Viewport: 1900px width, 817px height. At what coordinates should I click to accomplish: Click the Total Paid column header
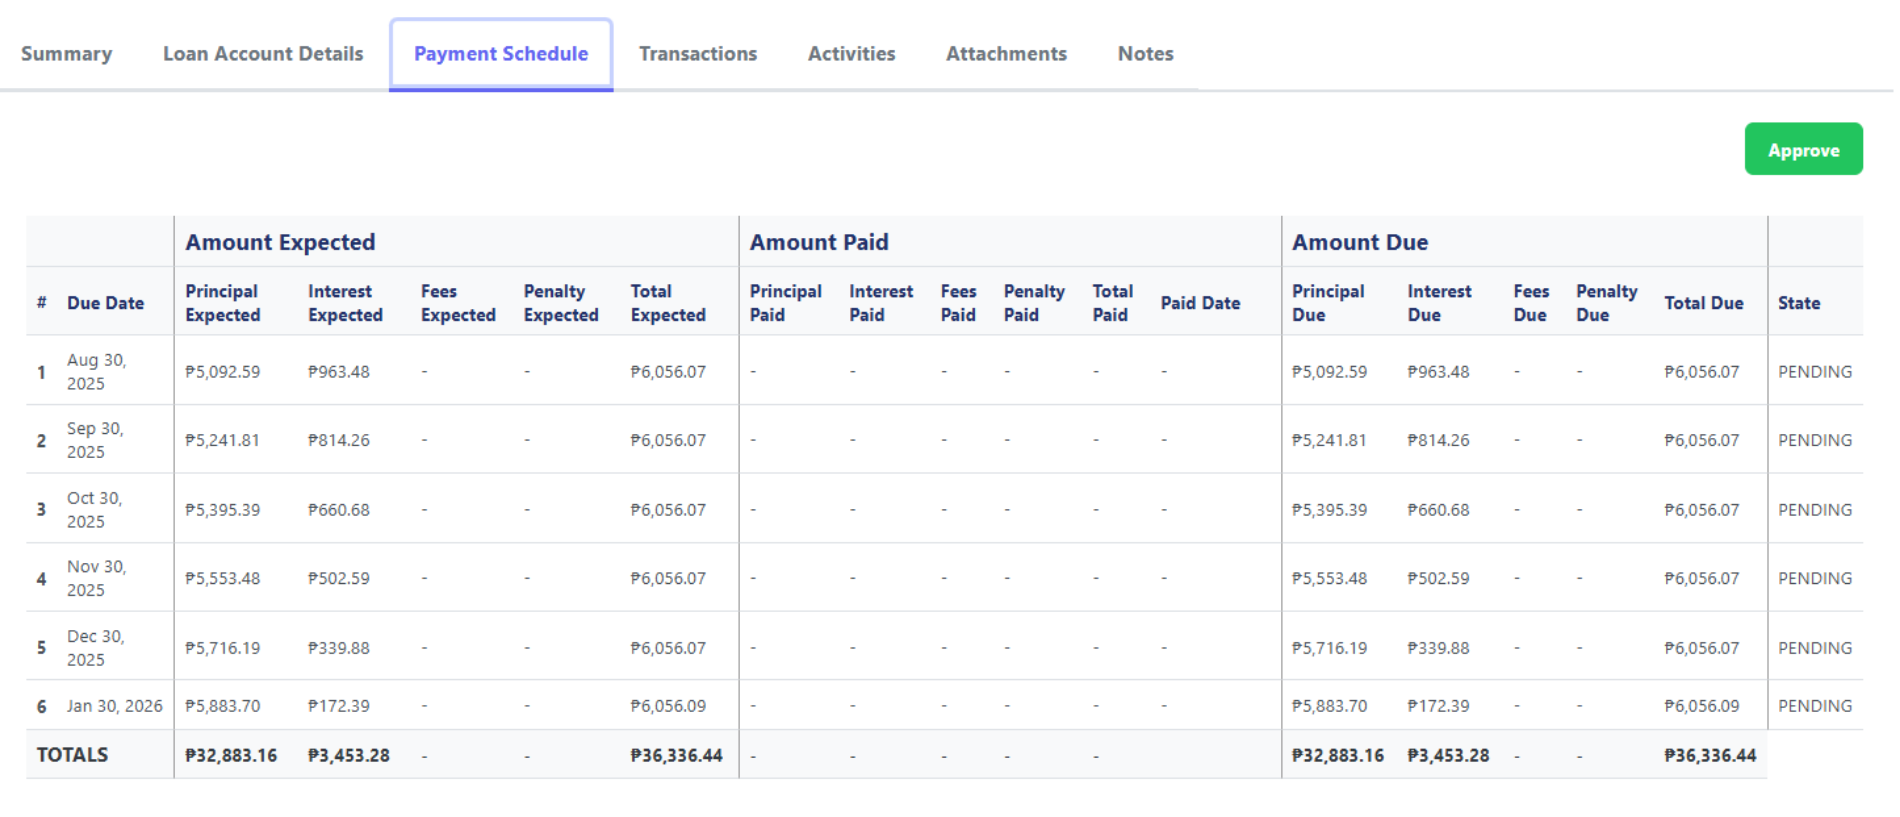coord(1112,303)
